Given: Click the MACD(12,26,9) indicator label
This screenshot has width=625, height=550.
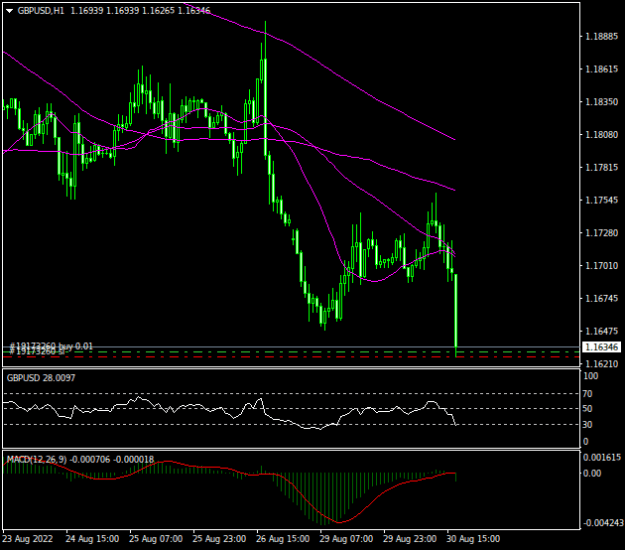Looking at the screenshot, I should tap(37, 460).
